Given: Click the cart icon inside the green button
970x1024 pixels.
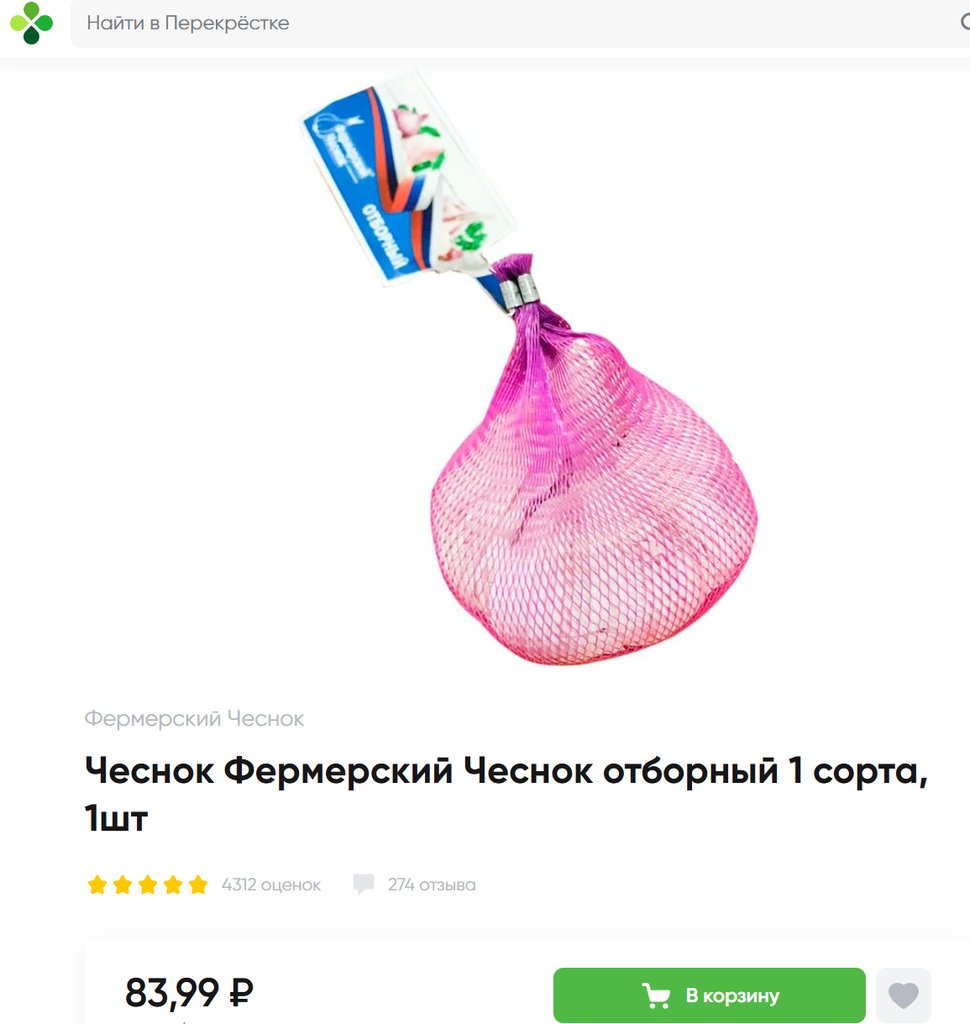Looking at the screenshot, I should [656, 995].
